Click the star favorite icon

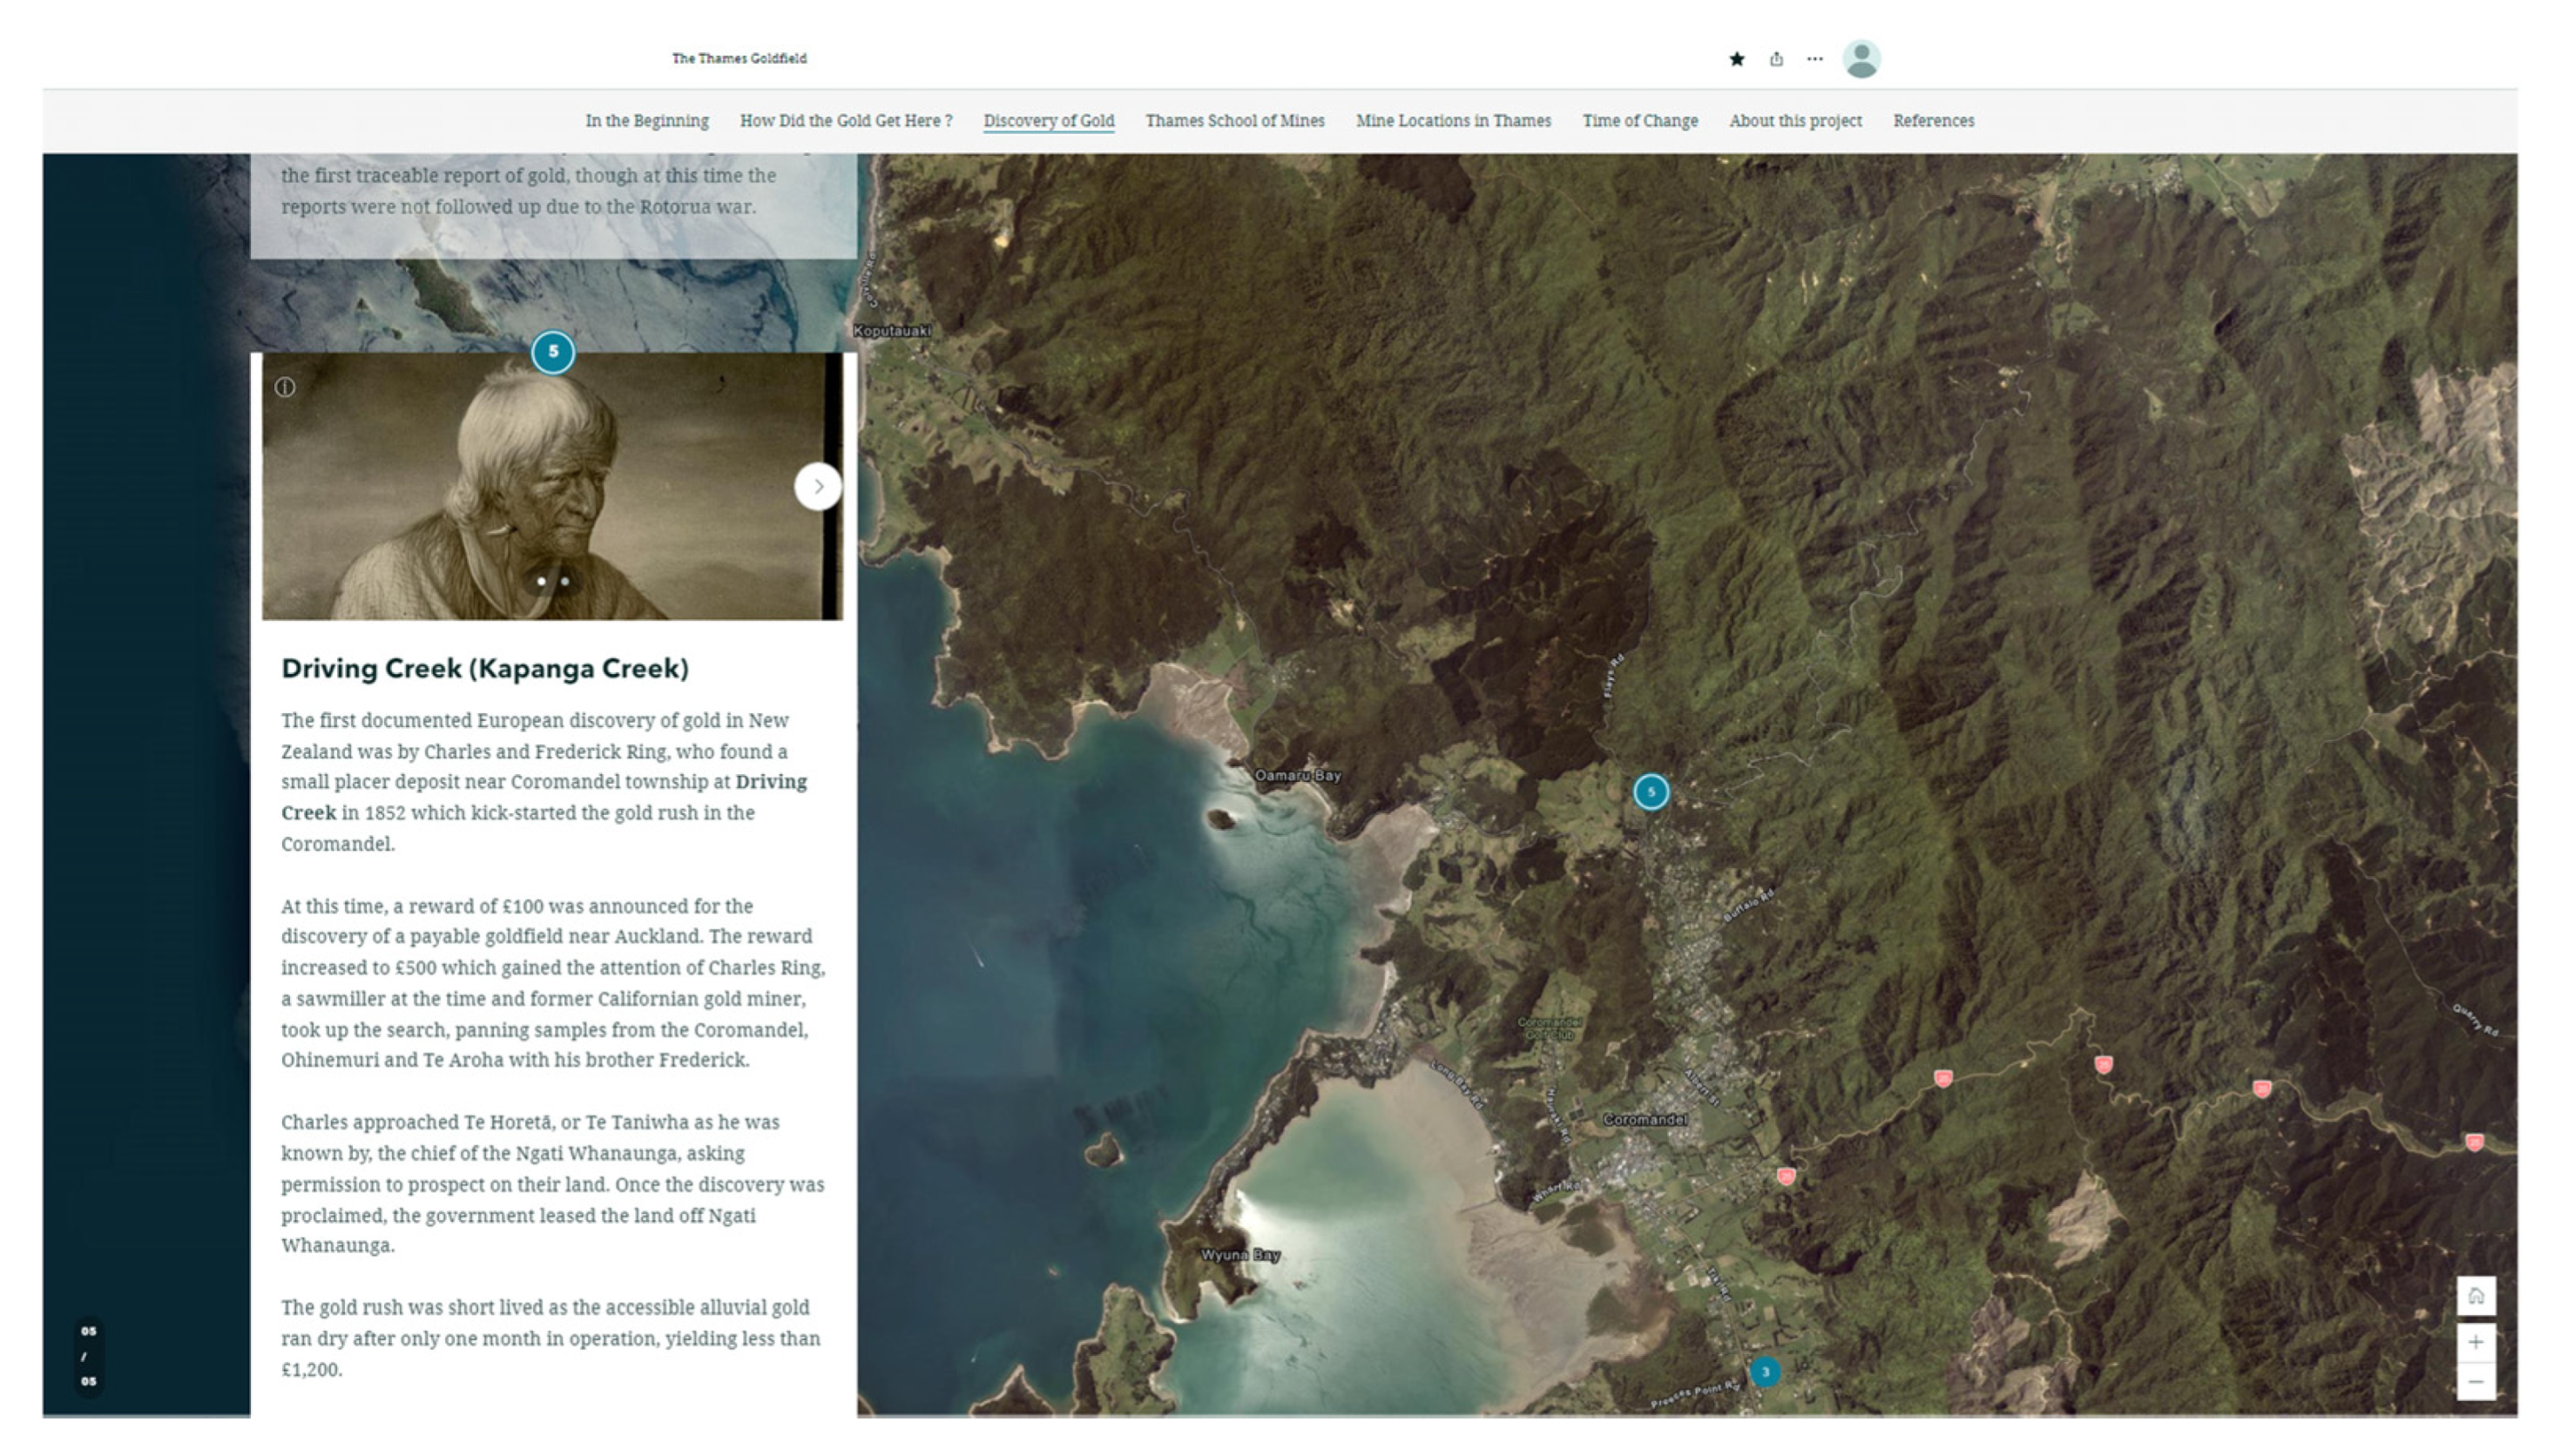pyautogui.click(x=1736, y=59)
